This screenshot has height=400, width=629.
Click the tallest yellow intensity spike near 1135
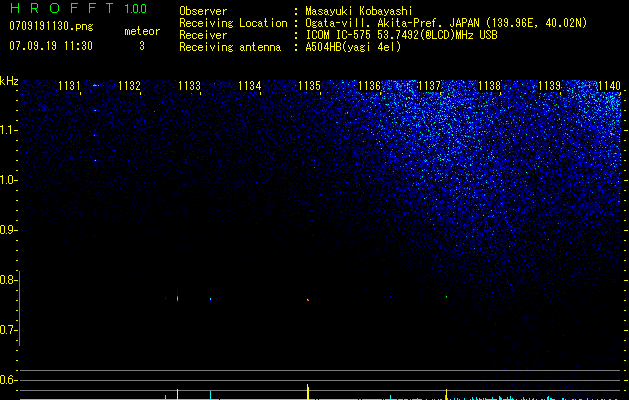point(308,392)
